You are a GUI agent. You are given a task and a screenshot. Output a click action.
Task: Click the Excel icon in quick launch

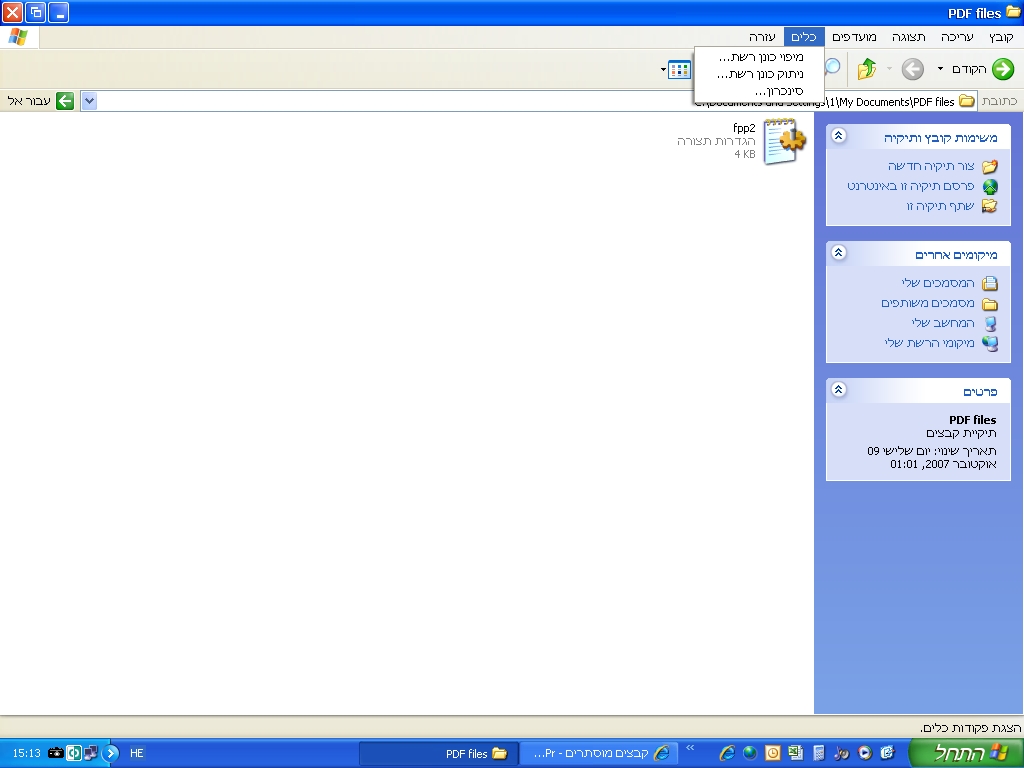click(x=795, y=753)
